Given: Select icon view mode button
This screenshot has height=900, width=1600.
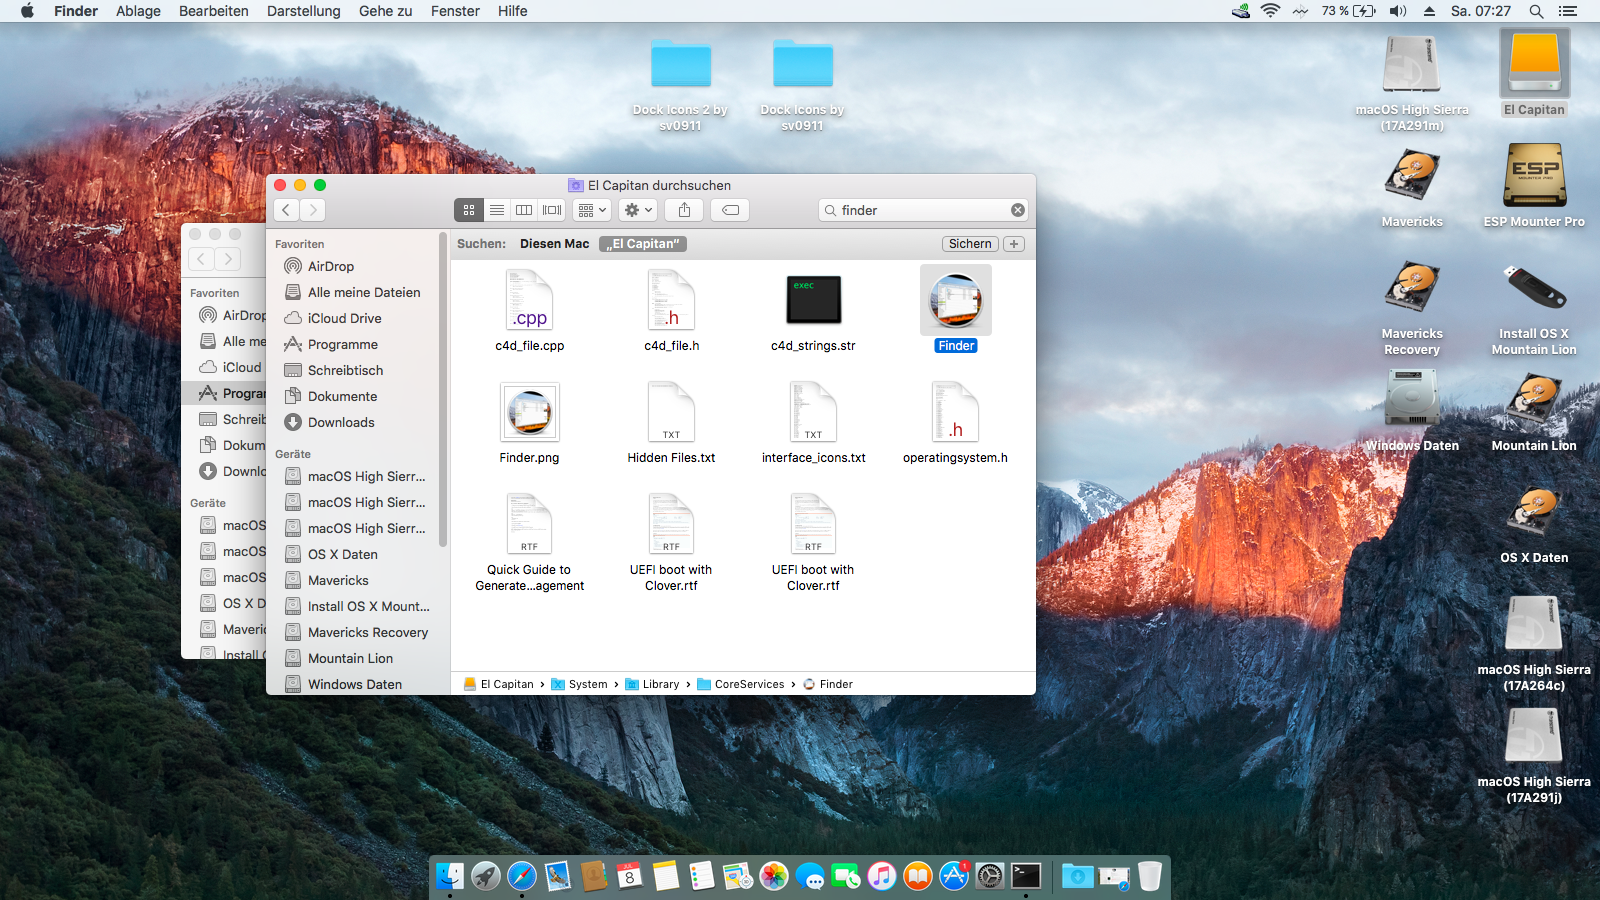Looking at the screenshot, I should click(x=468, y=210).
